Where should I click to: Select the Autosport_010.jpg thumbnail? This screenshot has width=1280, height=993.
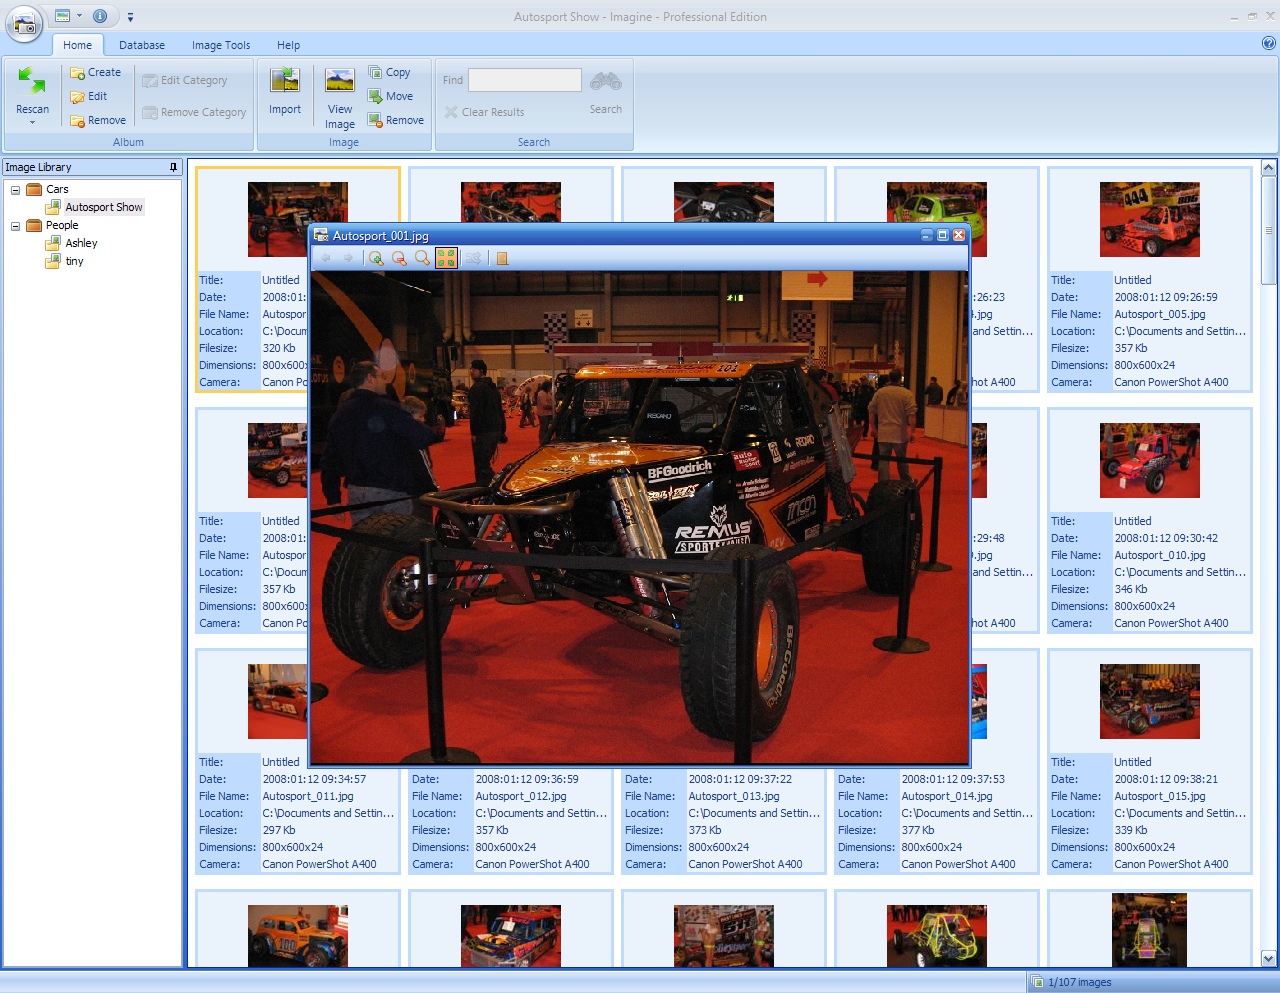click(1149, 461)
